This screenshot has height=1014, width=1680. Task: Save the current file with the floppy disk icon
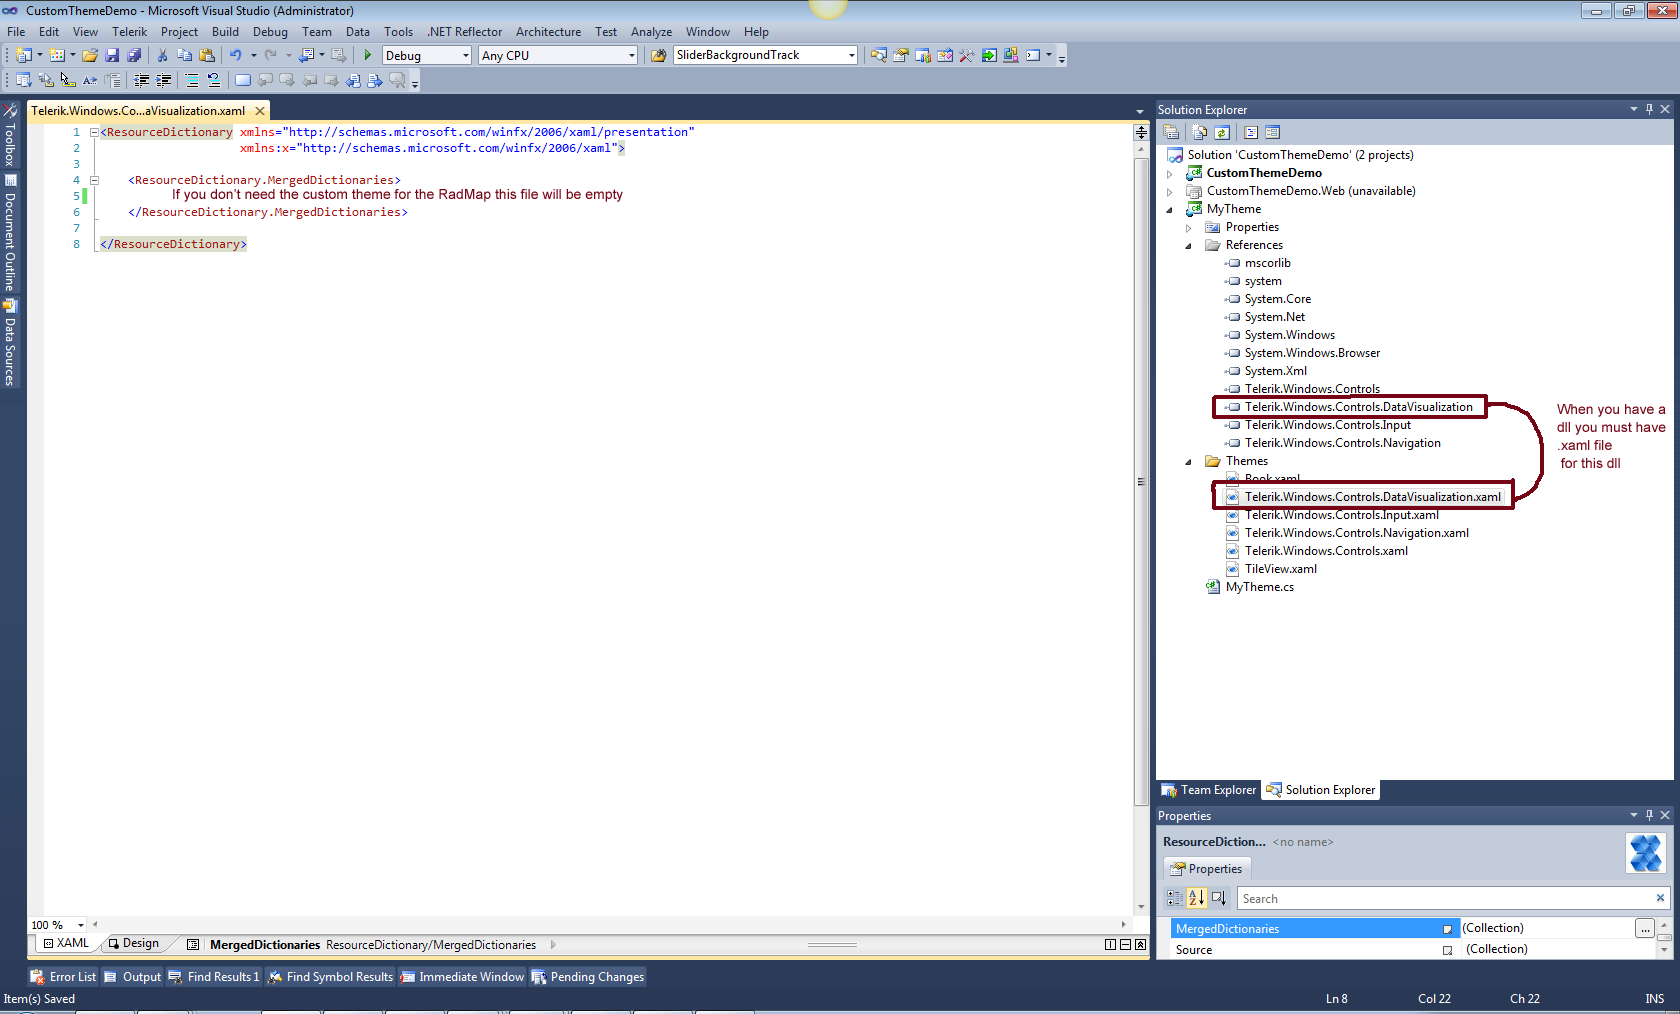112,56
